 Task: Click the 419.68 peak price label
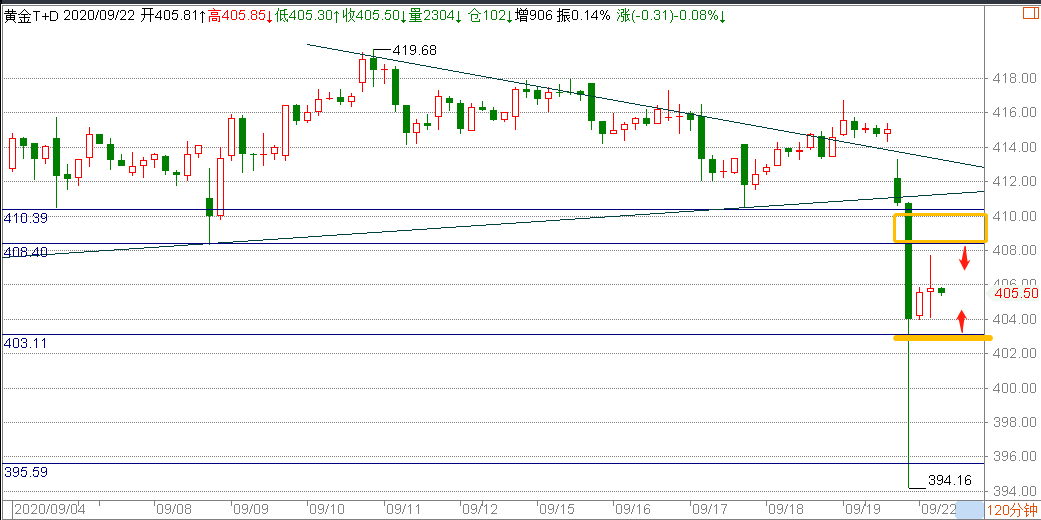[415, 50]
